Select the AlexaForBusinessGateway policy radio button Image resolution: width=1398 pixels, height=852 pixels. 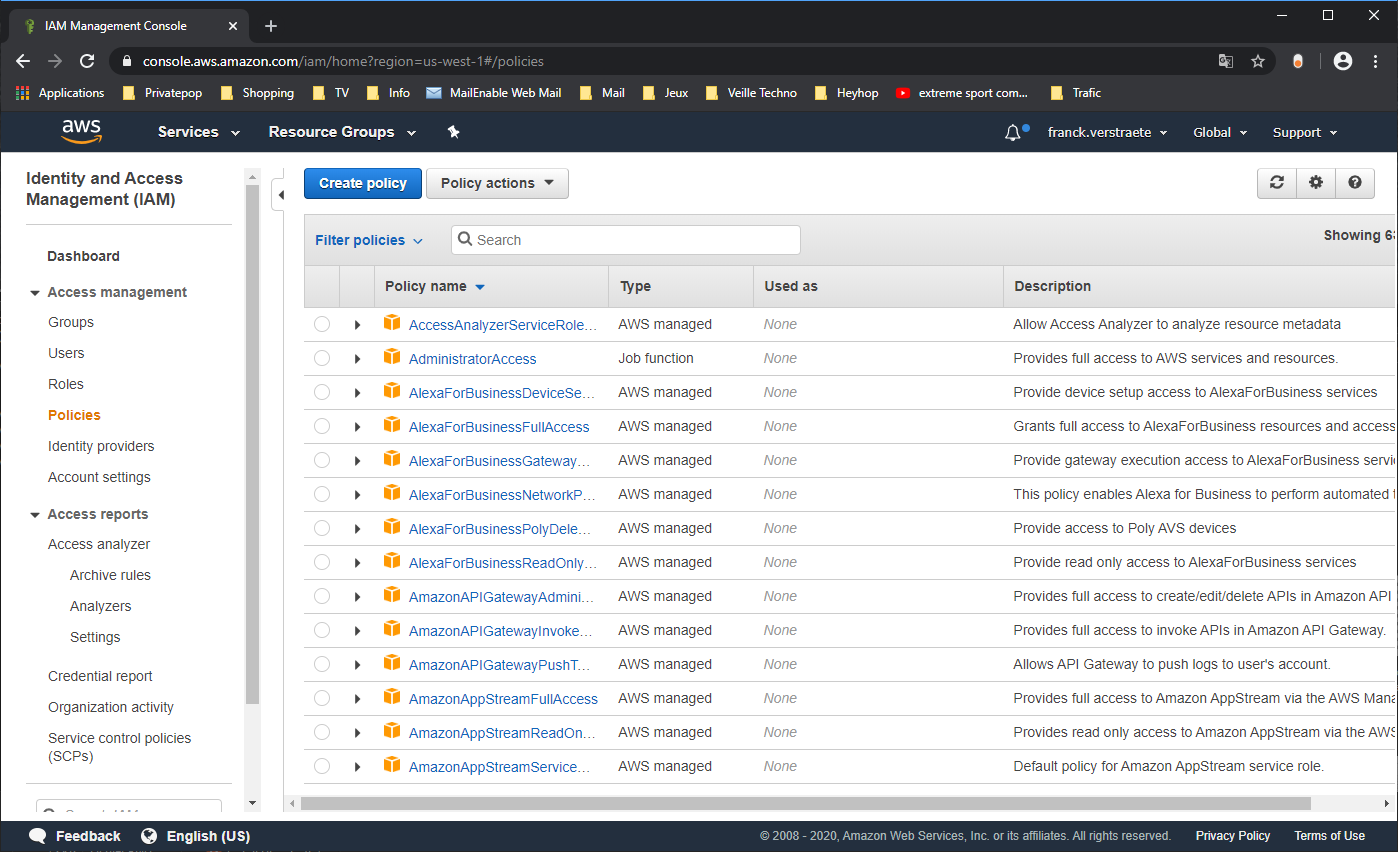322,460
